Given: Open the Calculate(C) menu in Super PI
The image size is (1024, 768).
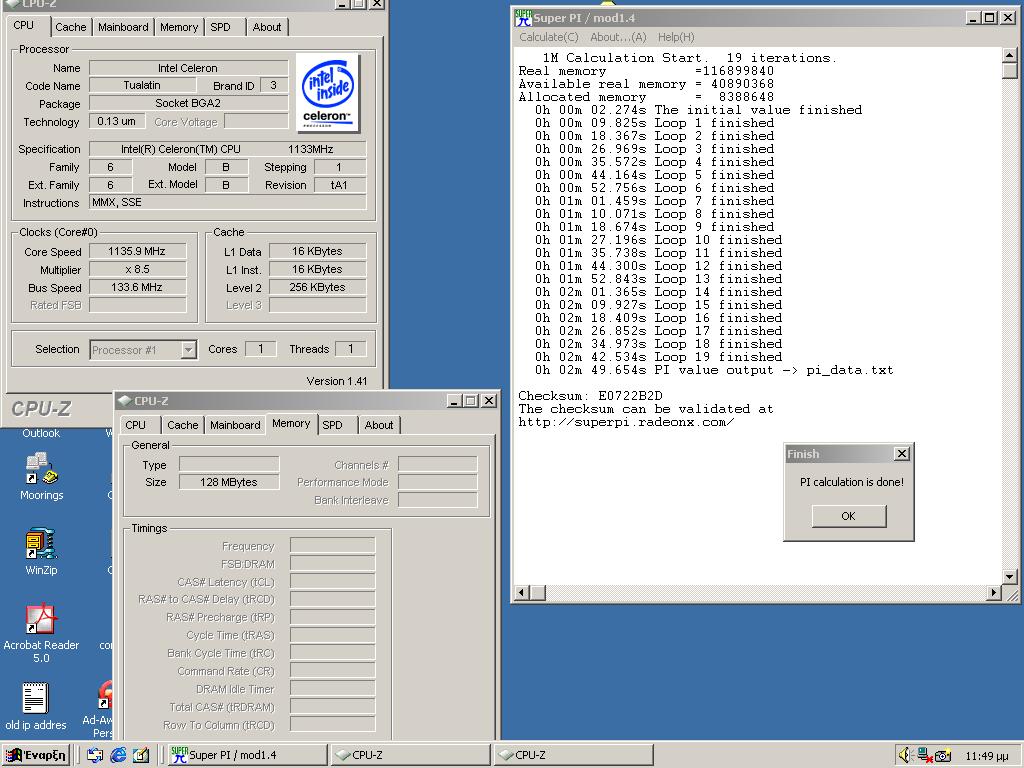Looking at the screenshot, I should pos(549,37).
